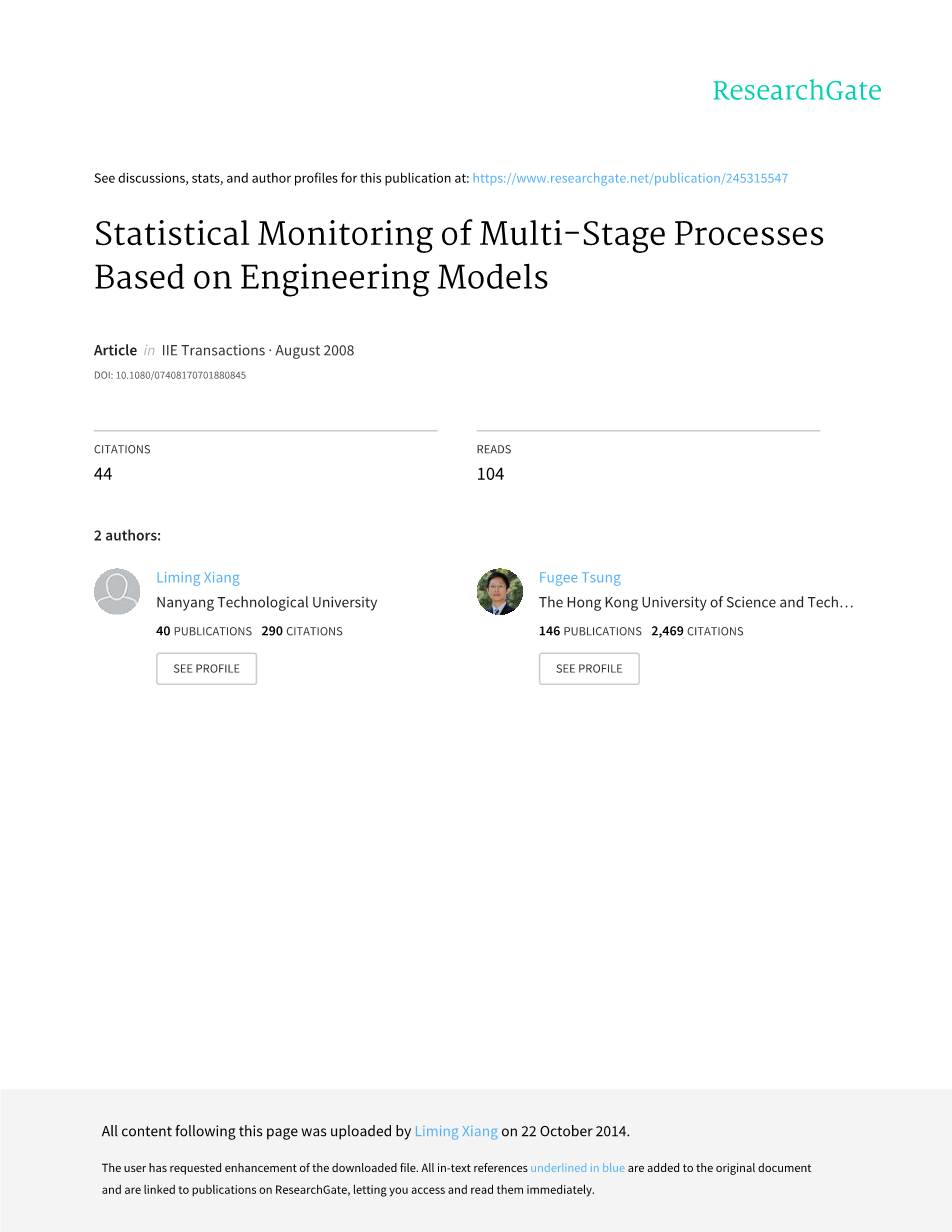The image size is (952, 1232).
Task: Click the ResearchGate logo
Action: (796, 91)
